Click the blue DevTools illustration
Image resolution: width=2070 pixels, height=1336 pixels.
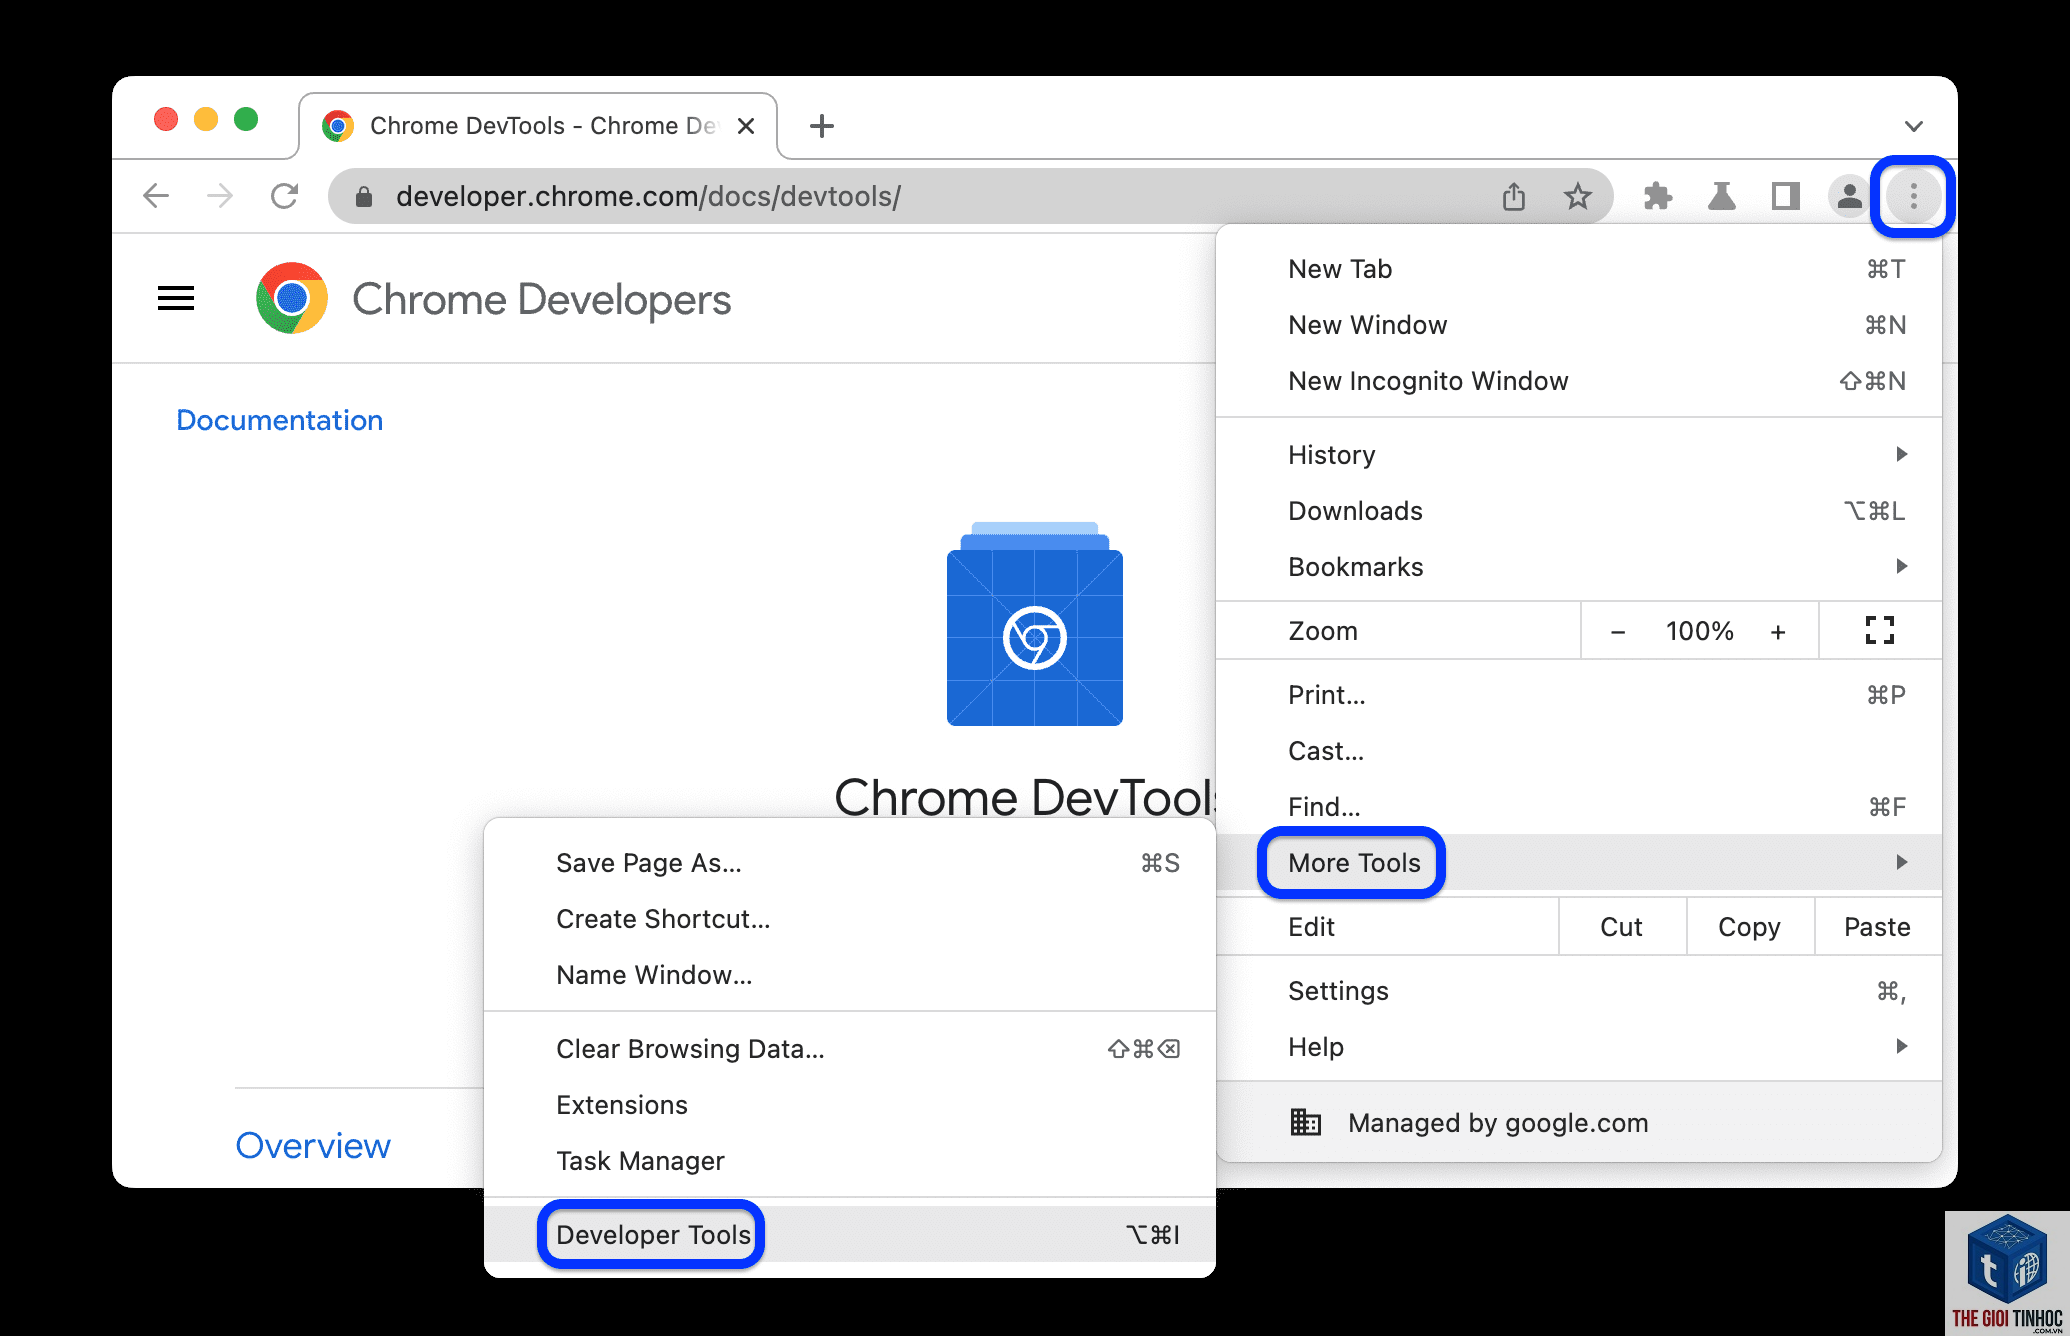1035,624
